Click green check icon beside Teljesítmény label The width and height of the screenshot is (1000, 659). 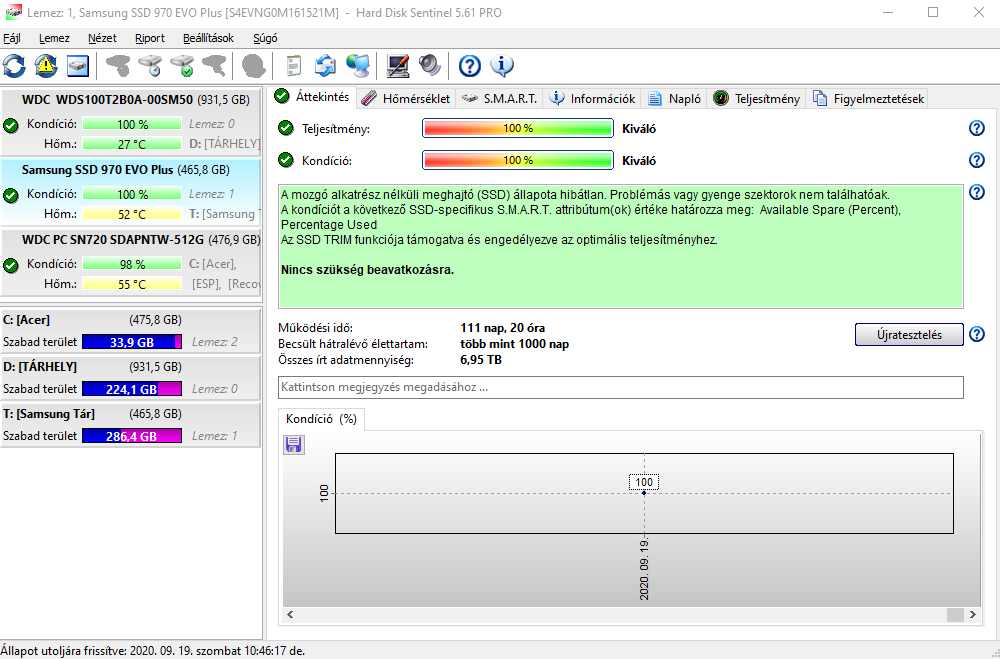click(x=286, y=128)
